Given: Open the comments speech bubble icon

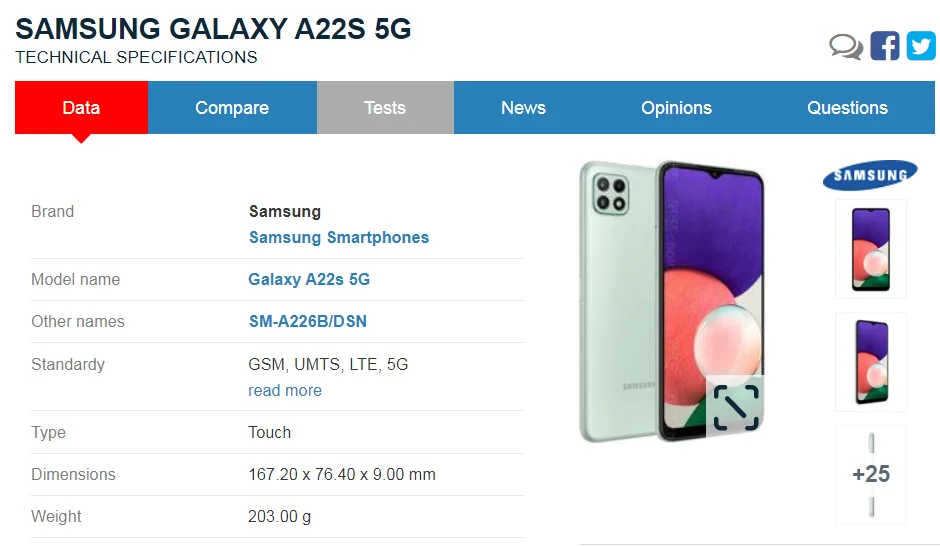Looking at the screenshot, I should pos(846,46).
